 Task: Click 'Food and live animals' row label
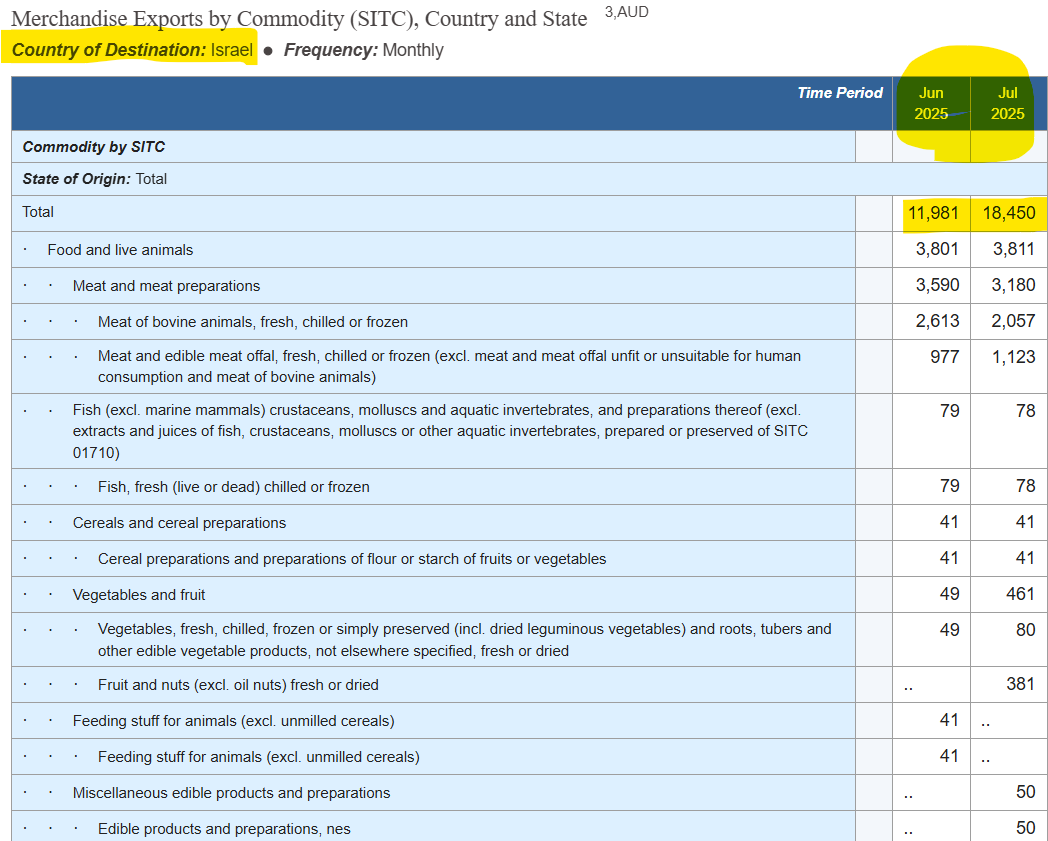[x=120, y=250]
